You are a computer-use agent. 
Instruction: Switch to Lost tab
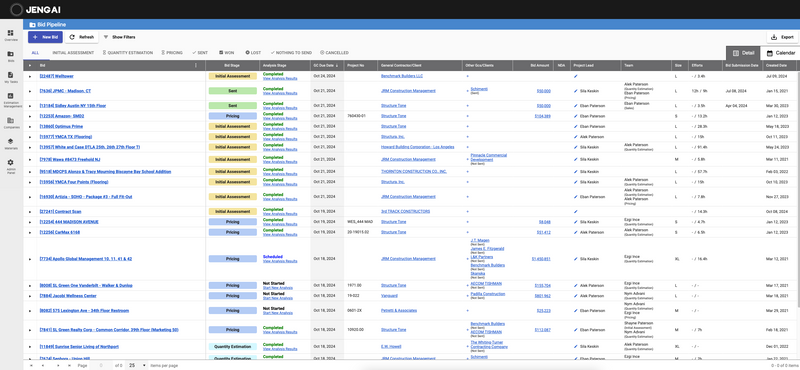coord(253,53)
